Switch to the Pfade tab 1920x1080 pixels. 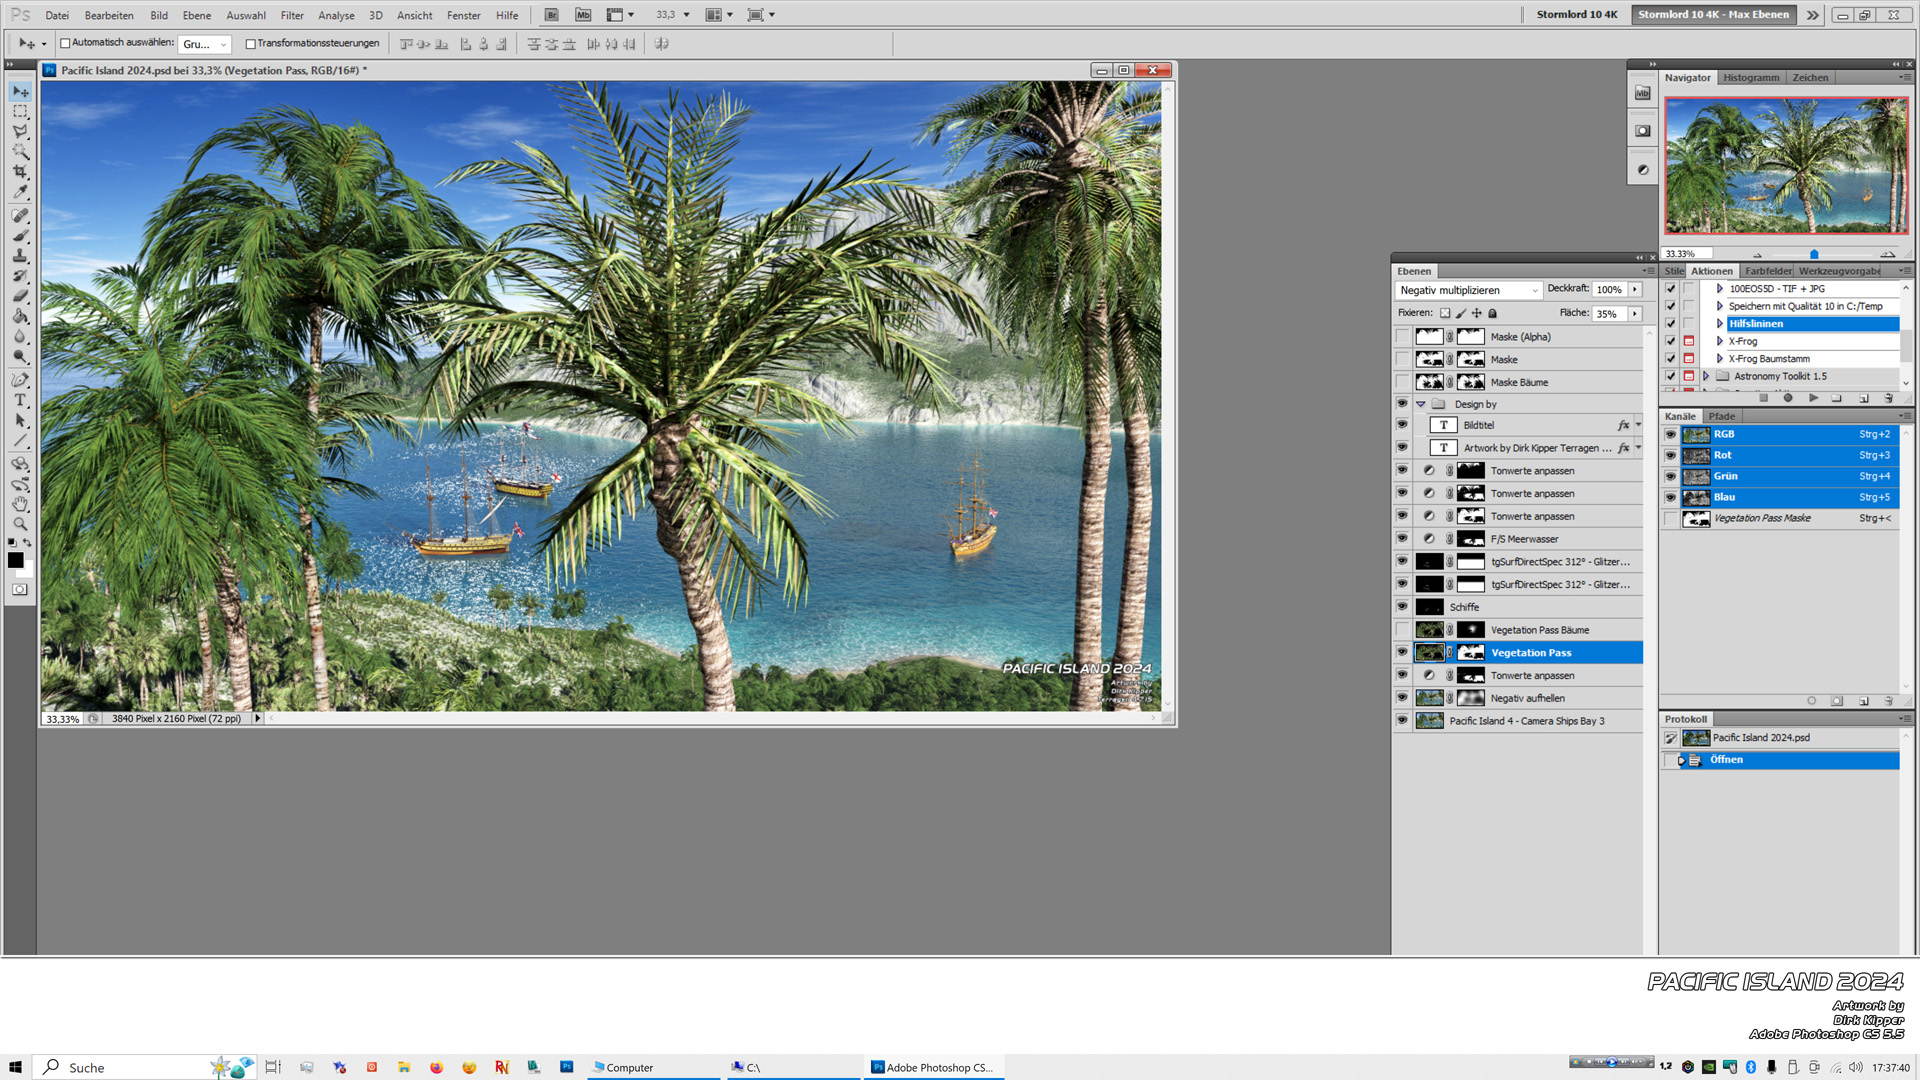(x=1722, y=416)
